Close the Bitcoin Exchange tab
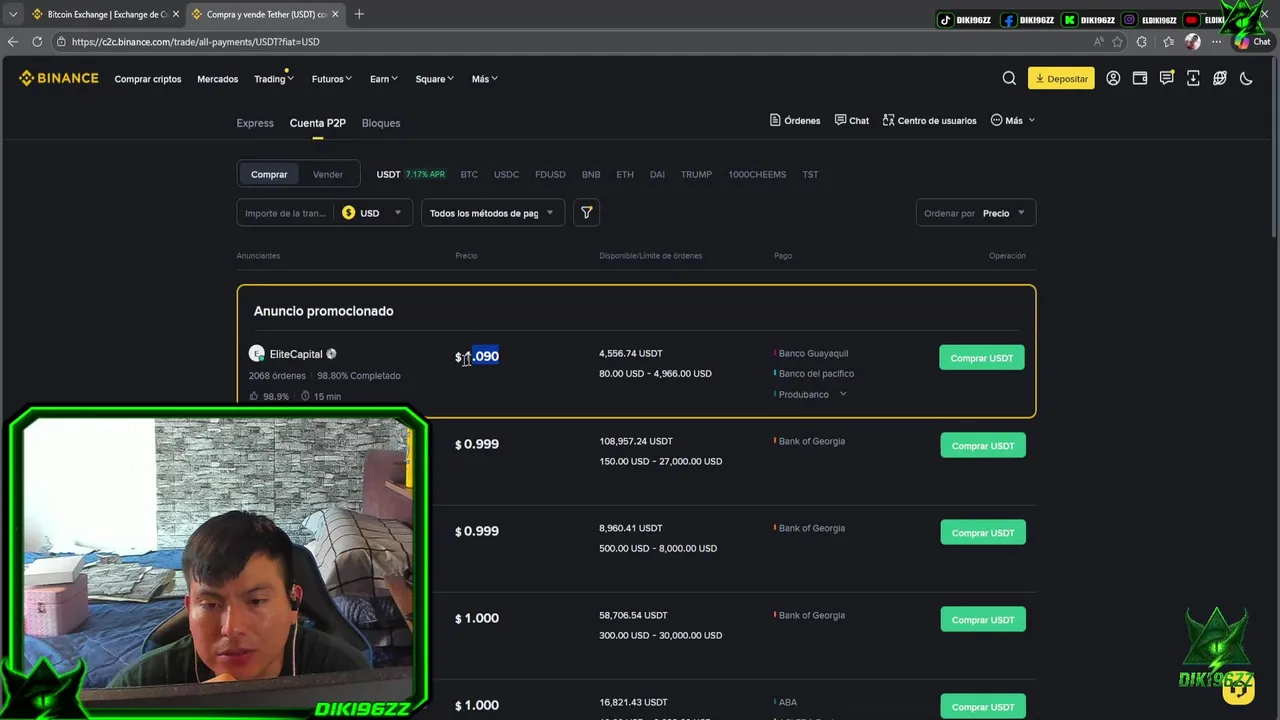 pos(175,14)
